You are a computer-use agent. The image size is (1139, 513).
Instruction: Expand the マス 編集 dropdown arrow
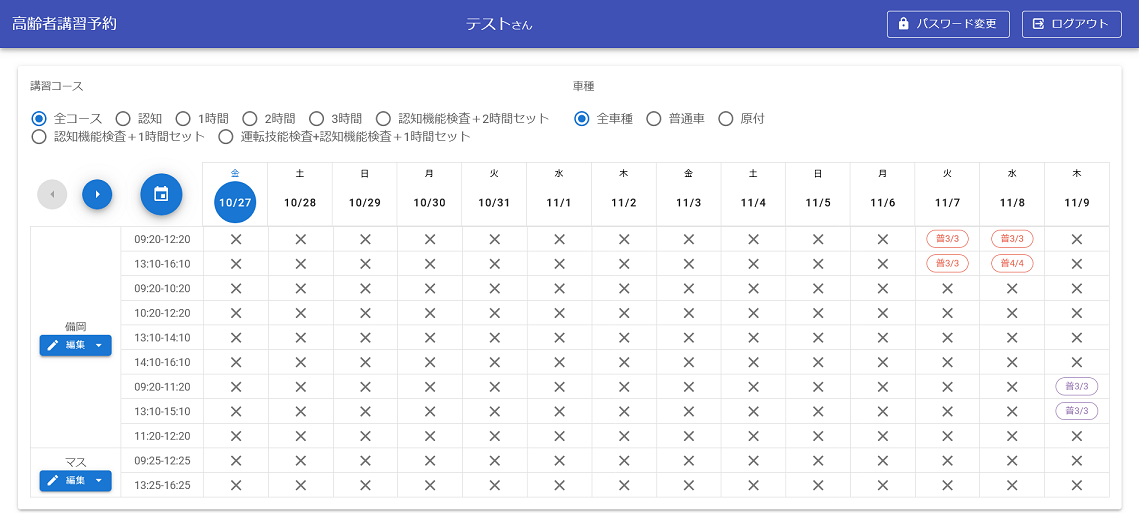click(99, 481)
